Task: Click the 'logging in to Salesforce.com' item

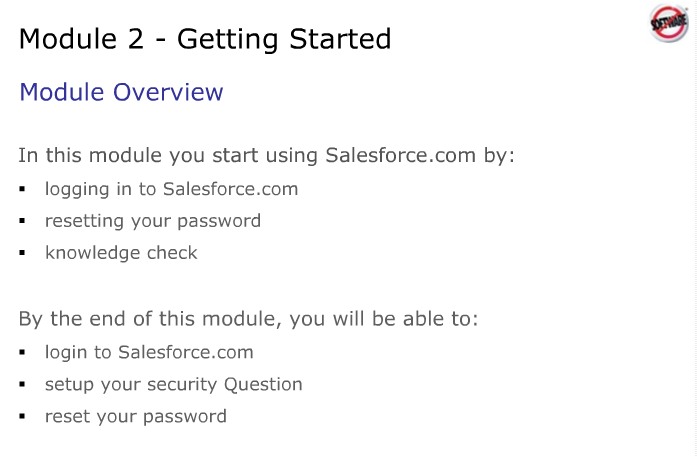Action: pyautogui.click(x=171, y=189)
